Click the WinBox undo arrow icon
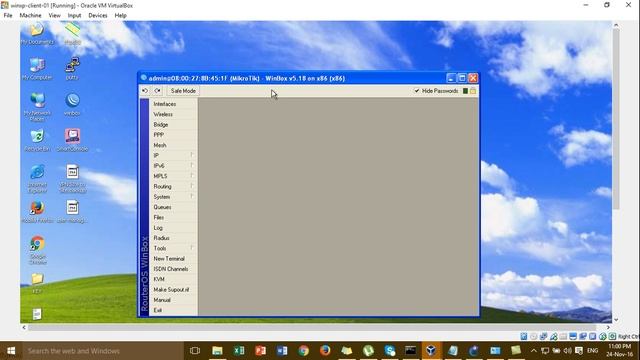This screenshot has height=360, width=640. coord(145,91)
